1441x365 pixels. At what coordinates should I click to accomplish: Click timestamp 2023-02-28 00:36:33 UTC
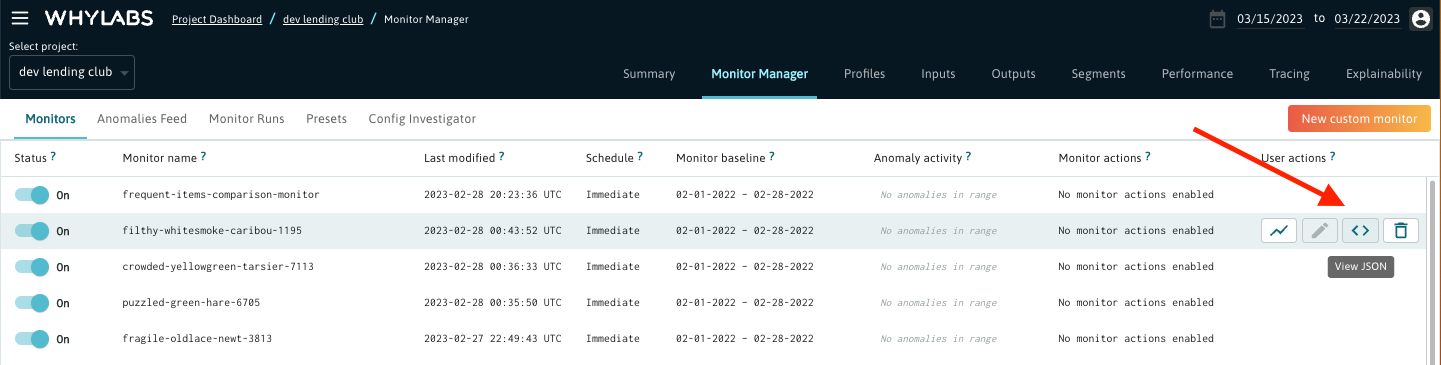pos(493,267)
